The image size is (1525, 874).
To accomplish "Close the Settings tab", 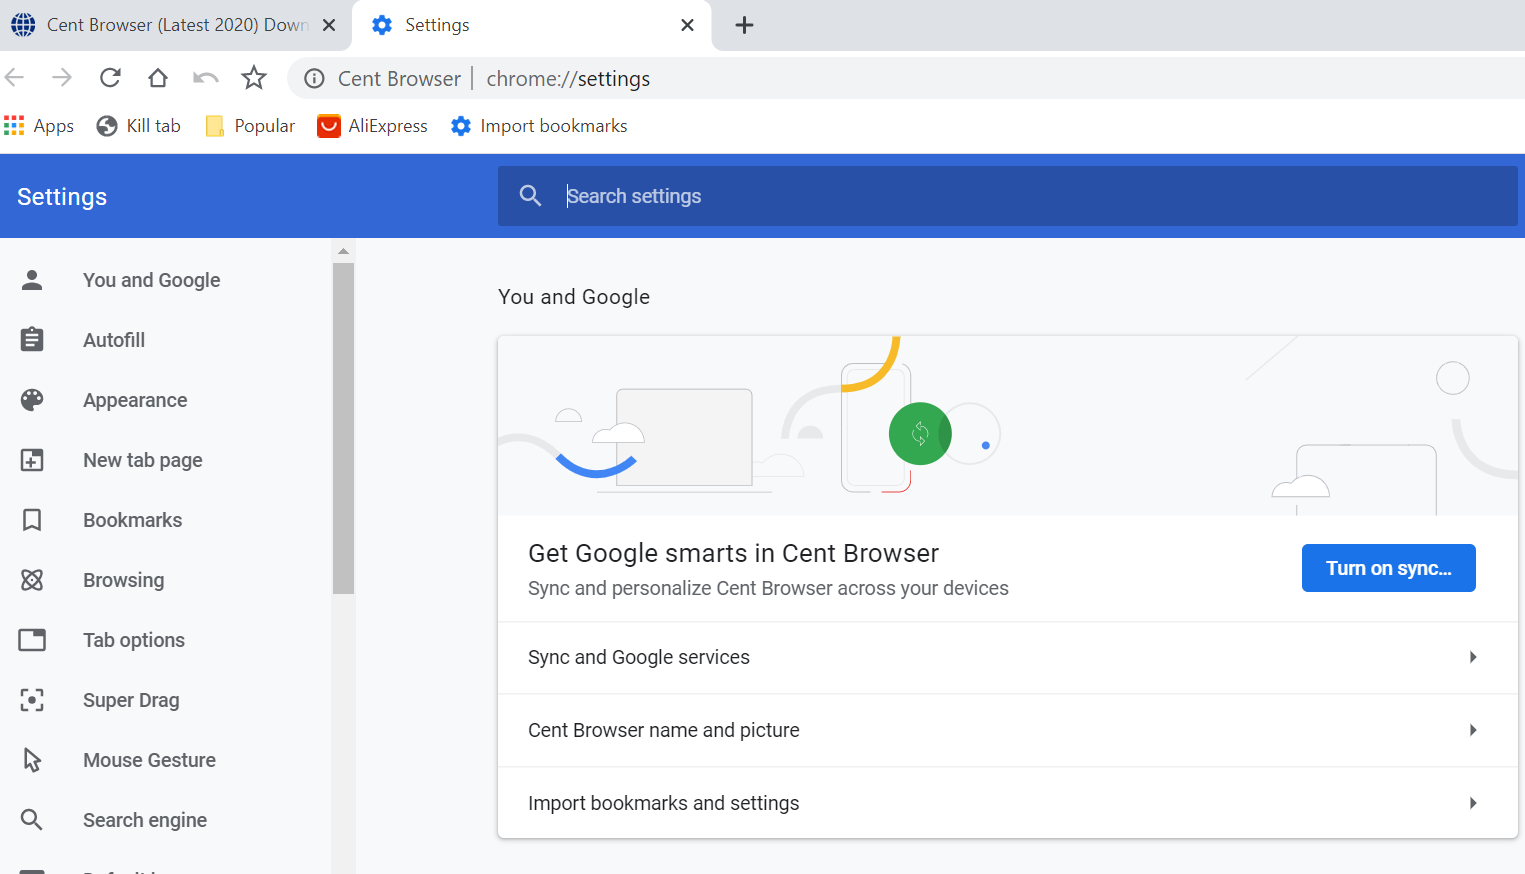I will point(687,25).
